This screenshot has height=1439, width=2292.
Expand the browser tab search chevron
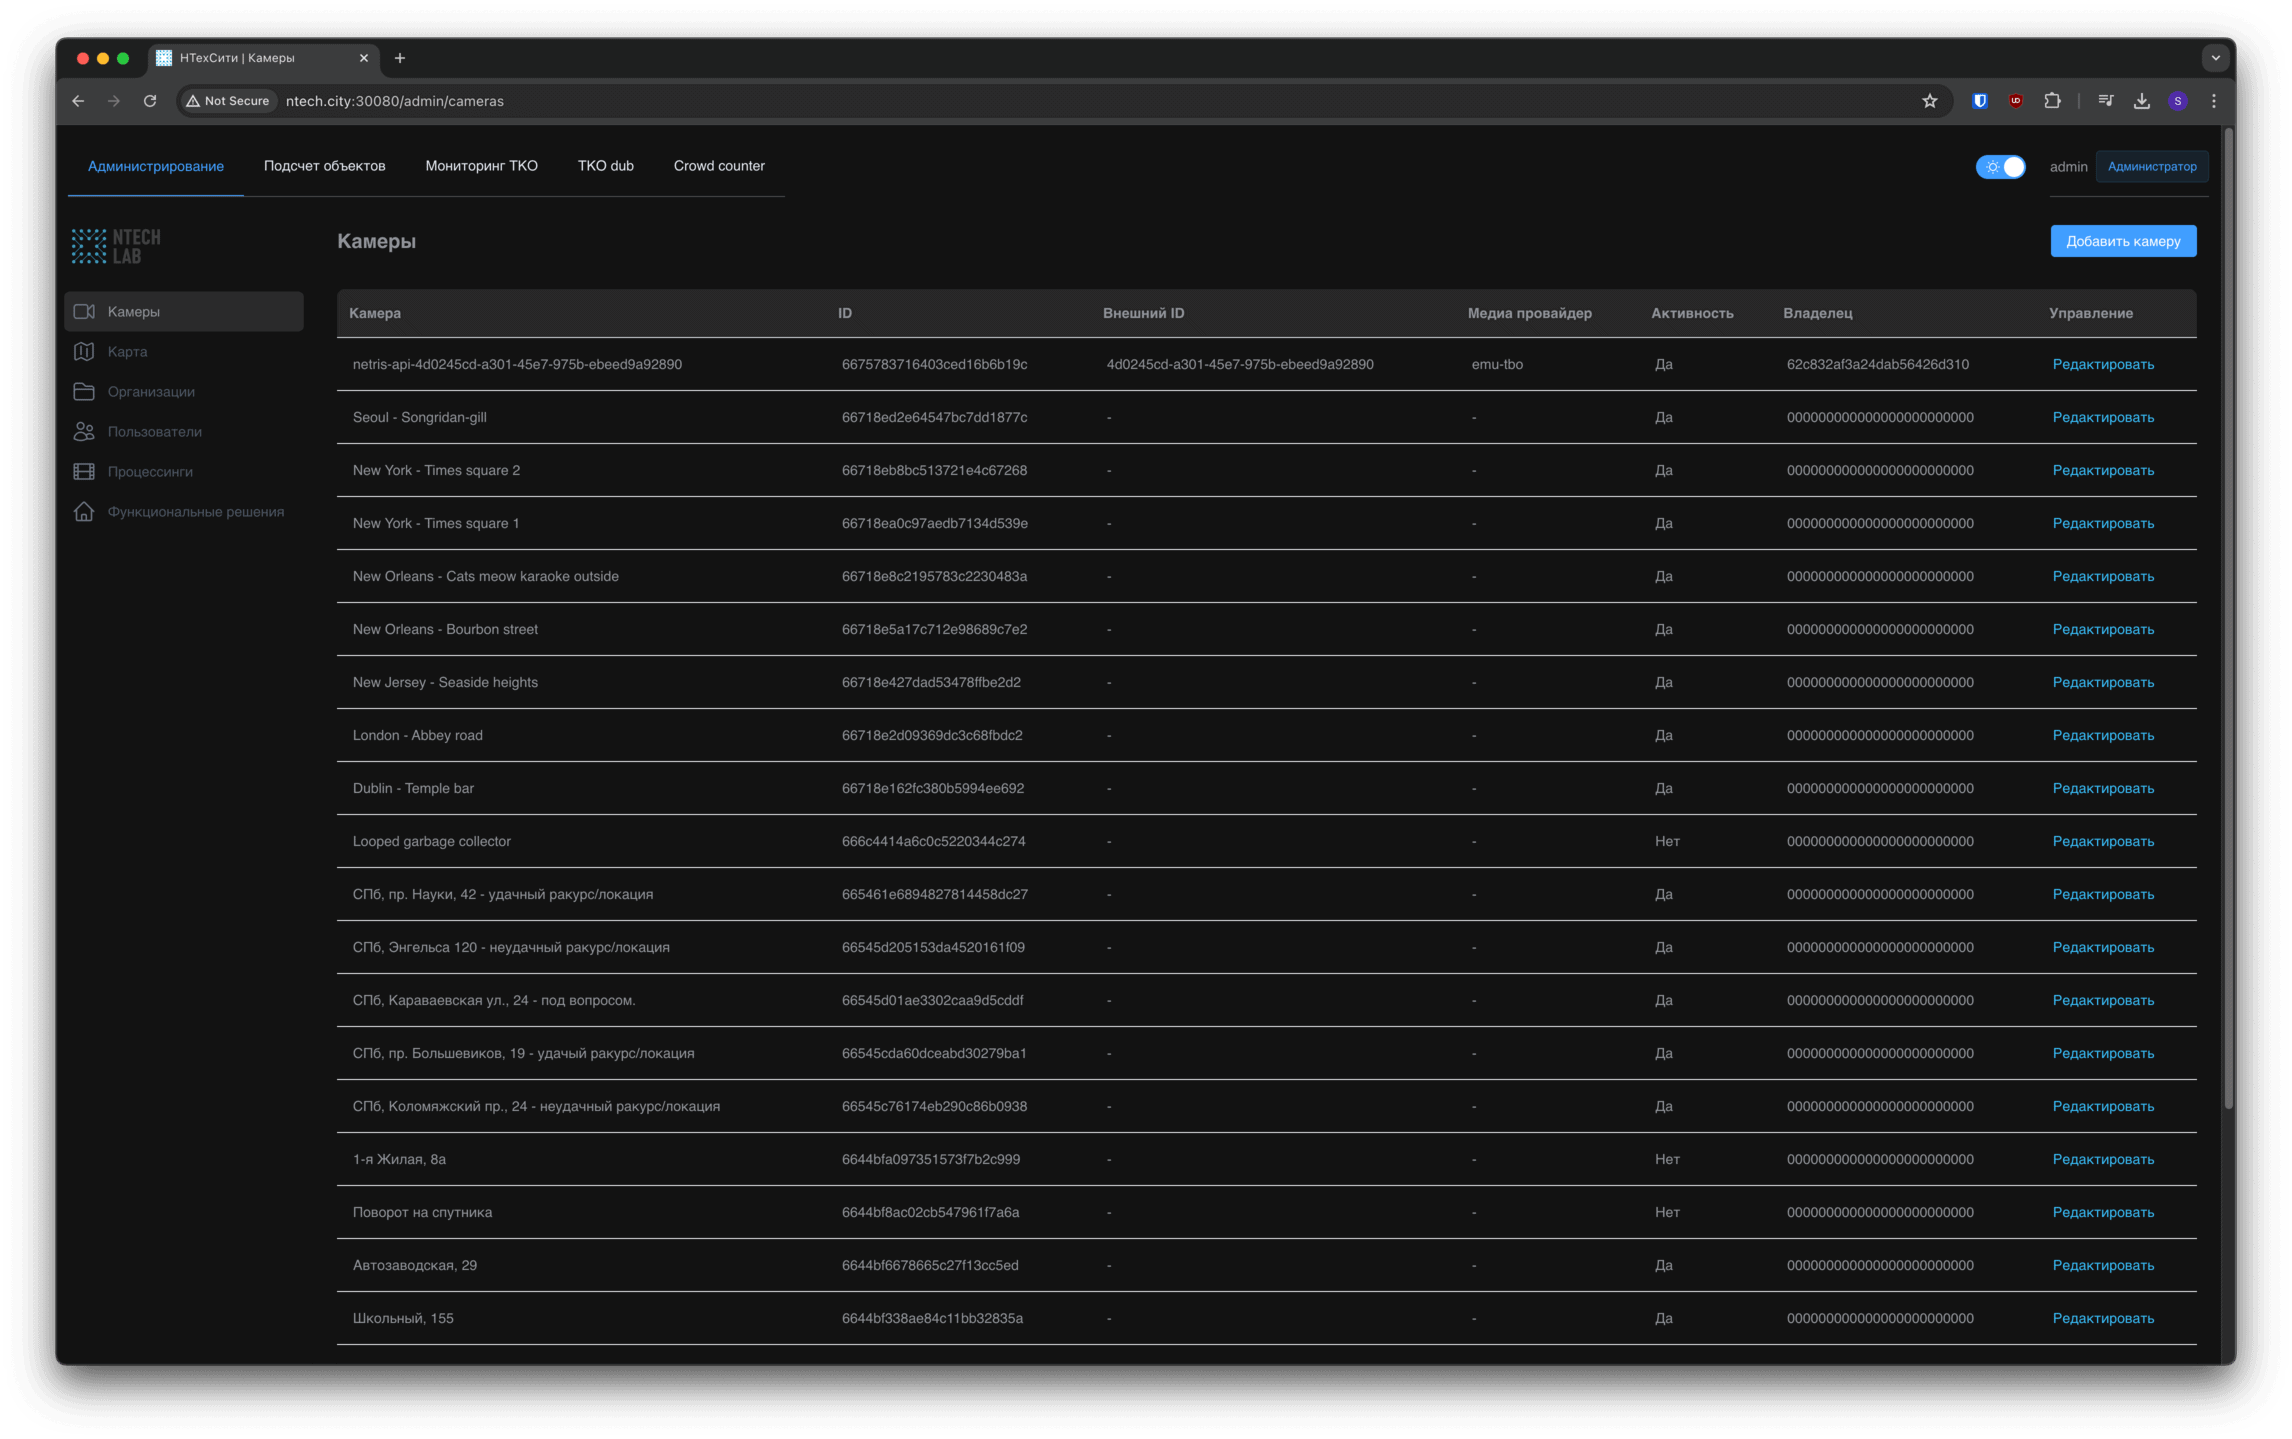[2215, 58]
